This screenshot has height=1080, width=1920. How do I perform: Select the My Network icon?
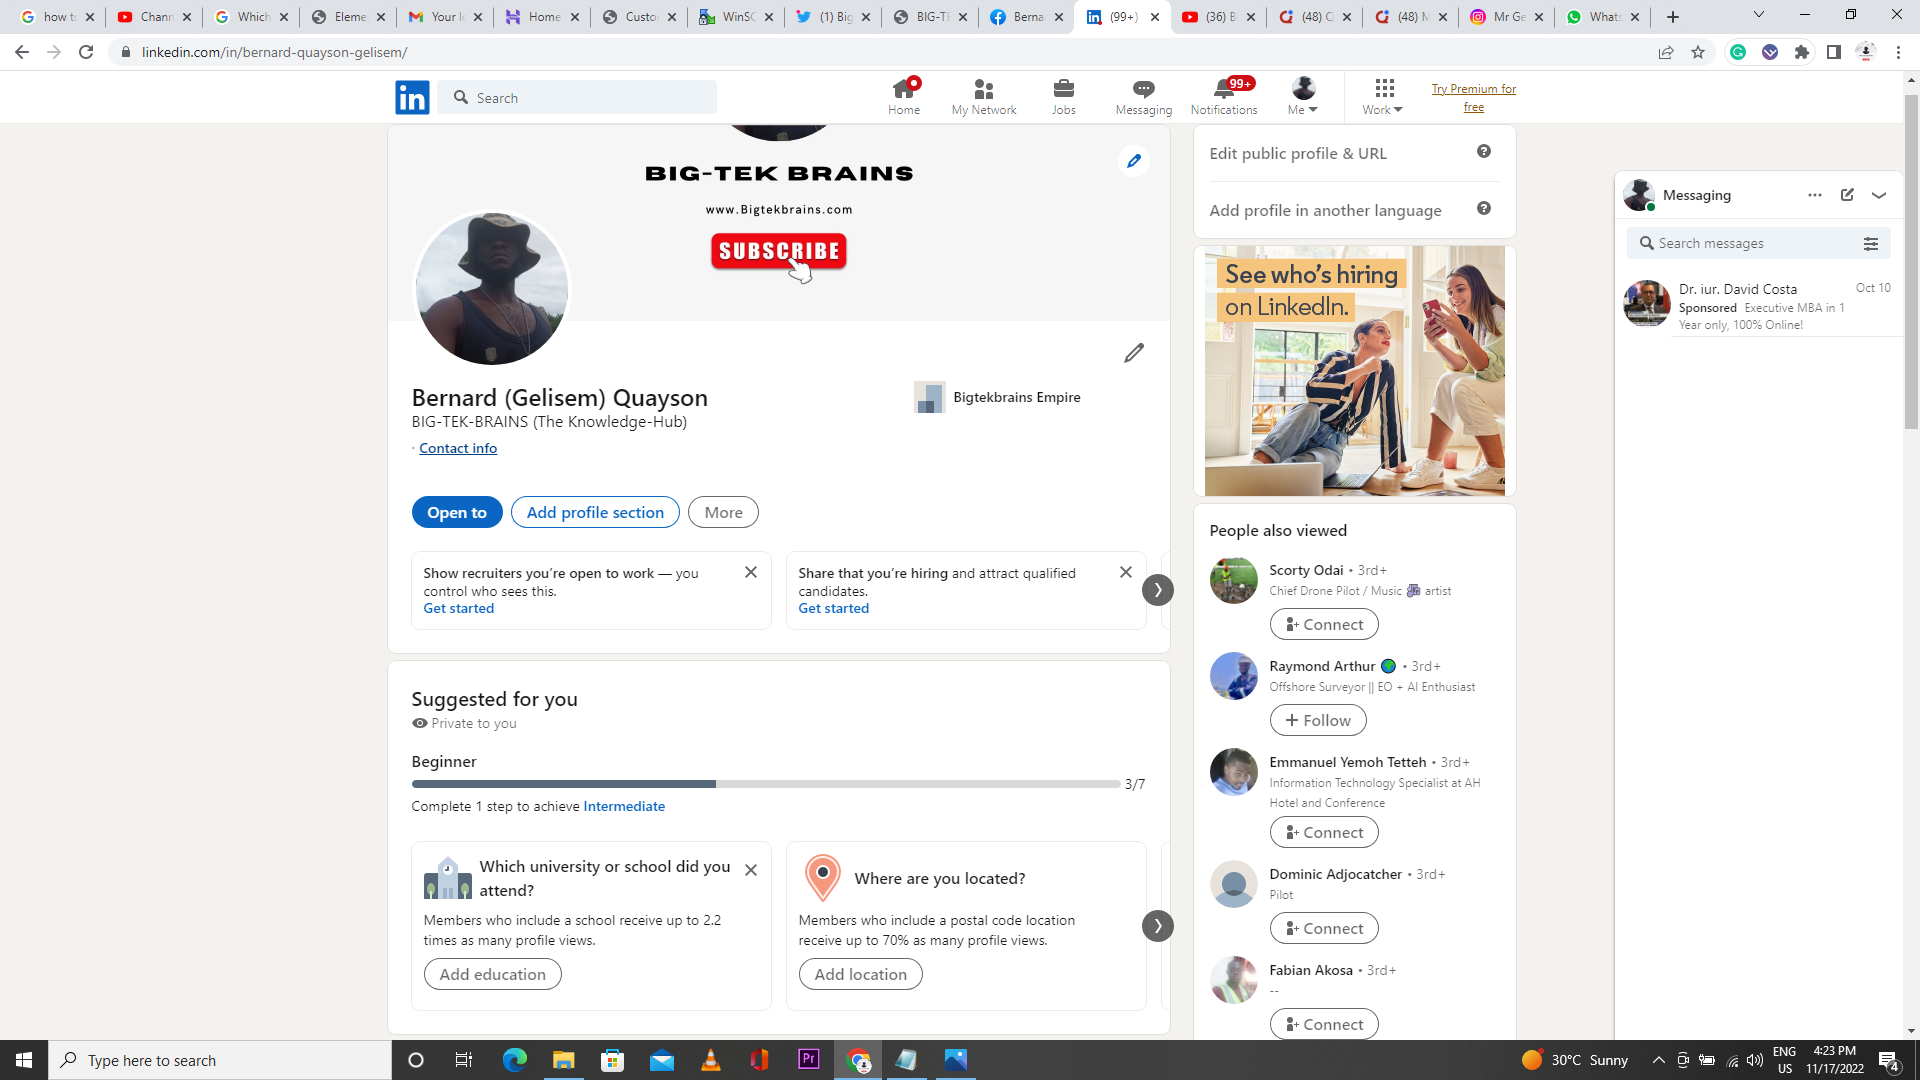pyautogui.click(x=983, y=96)
